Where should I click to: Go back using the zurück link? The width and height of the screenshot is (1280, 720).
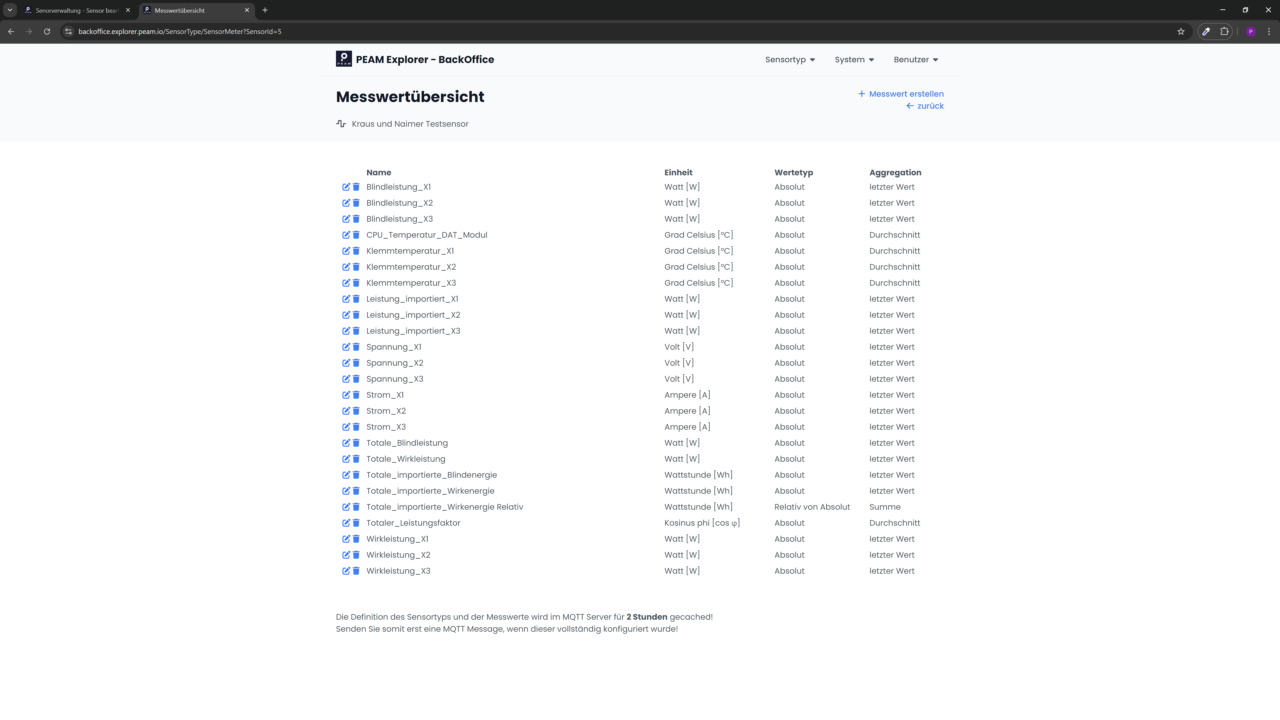point(925,106)
